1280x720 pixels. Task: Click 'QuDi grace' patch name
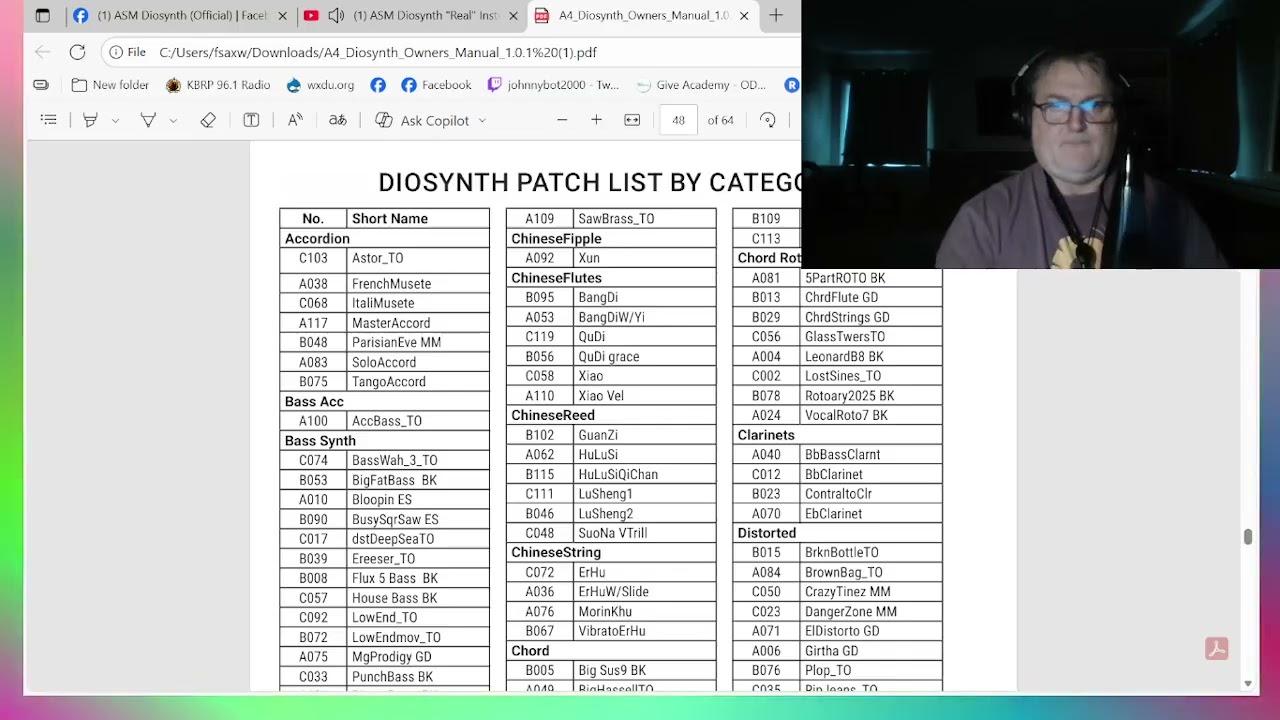(609, 356)
